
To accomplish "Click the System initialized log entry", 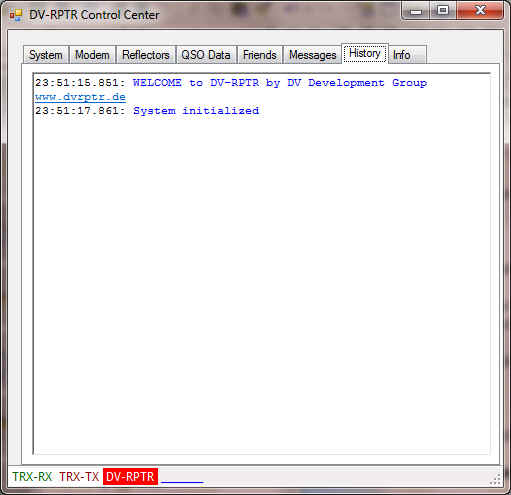I will coord(196,111).
